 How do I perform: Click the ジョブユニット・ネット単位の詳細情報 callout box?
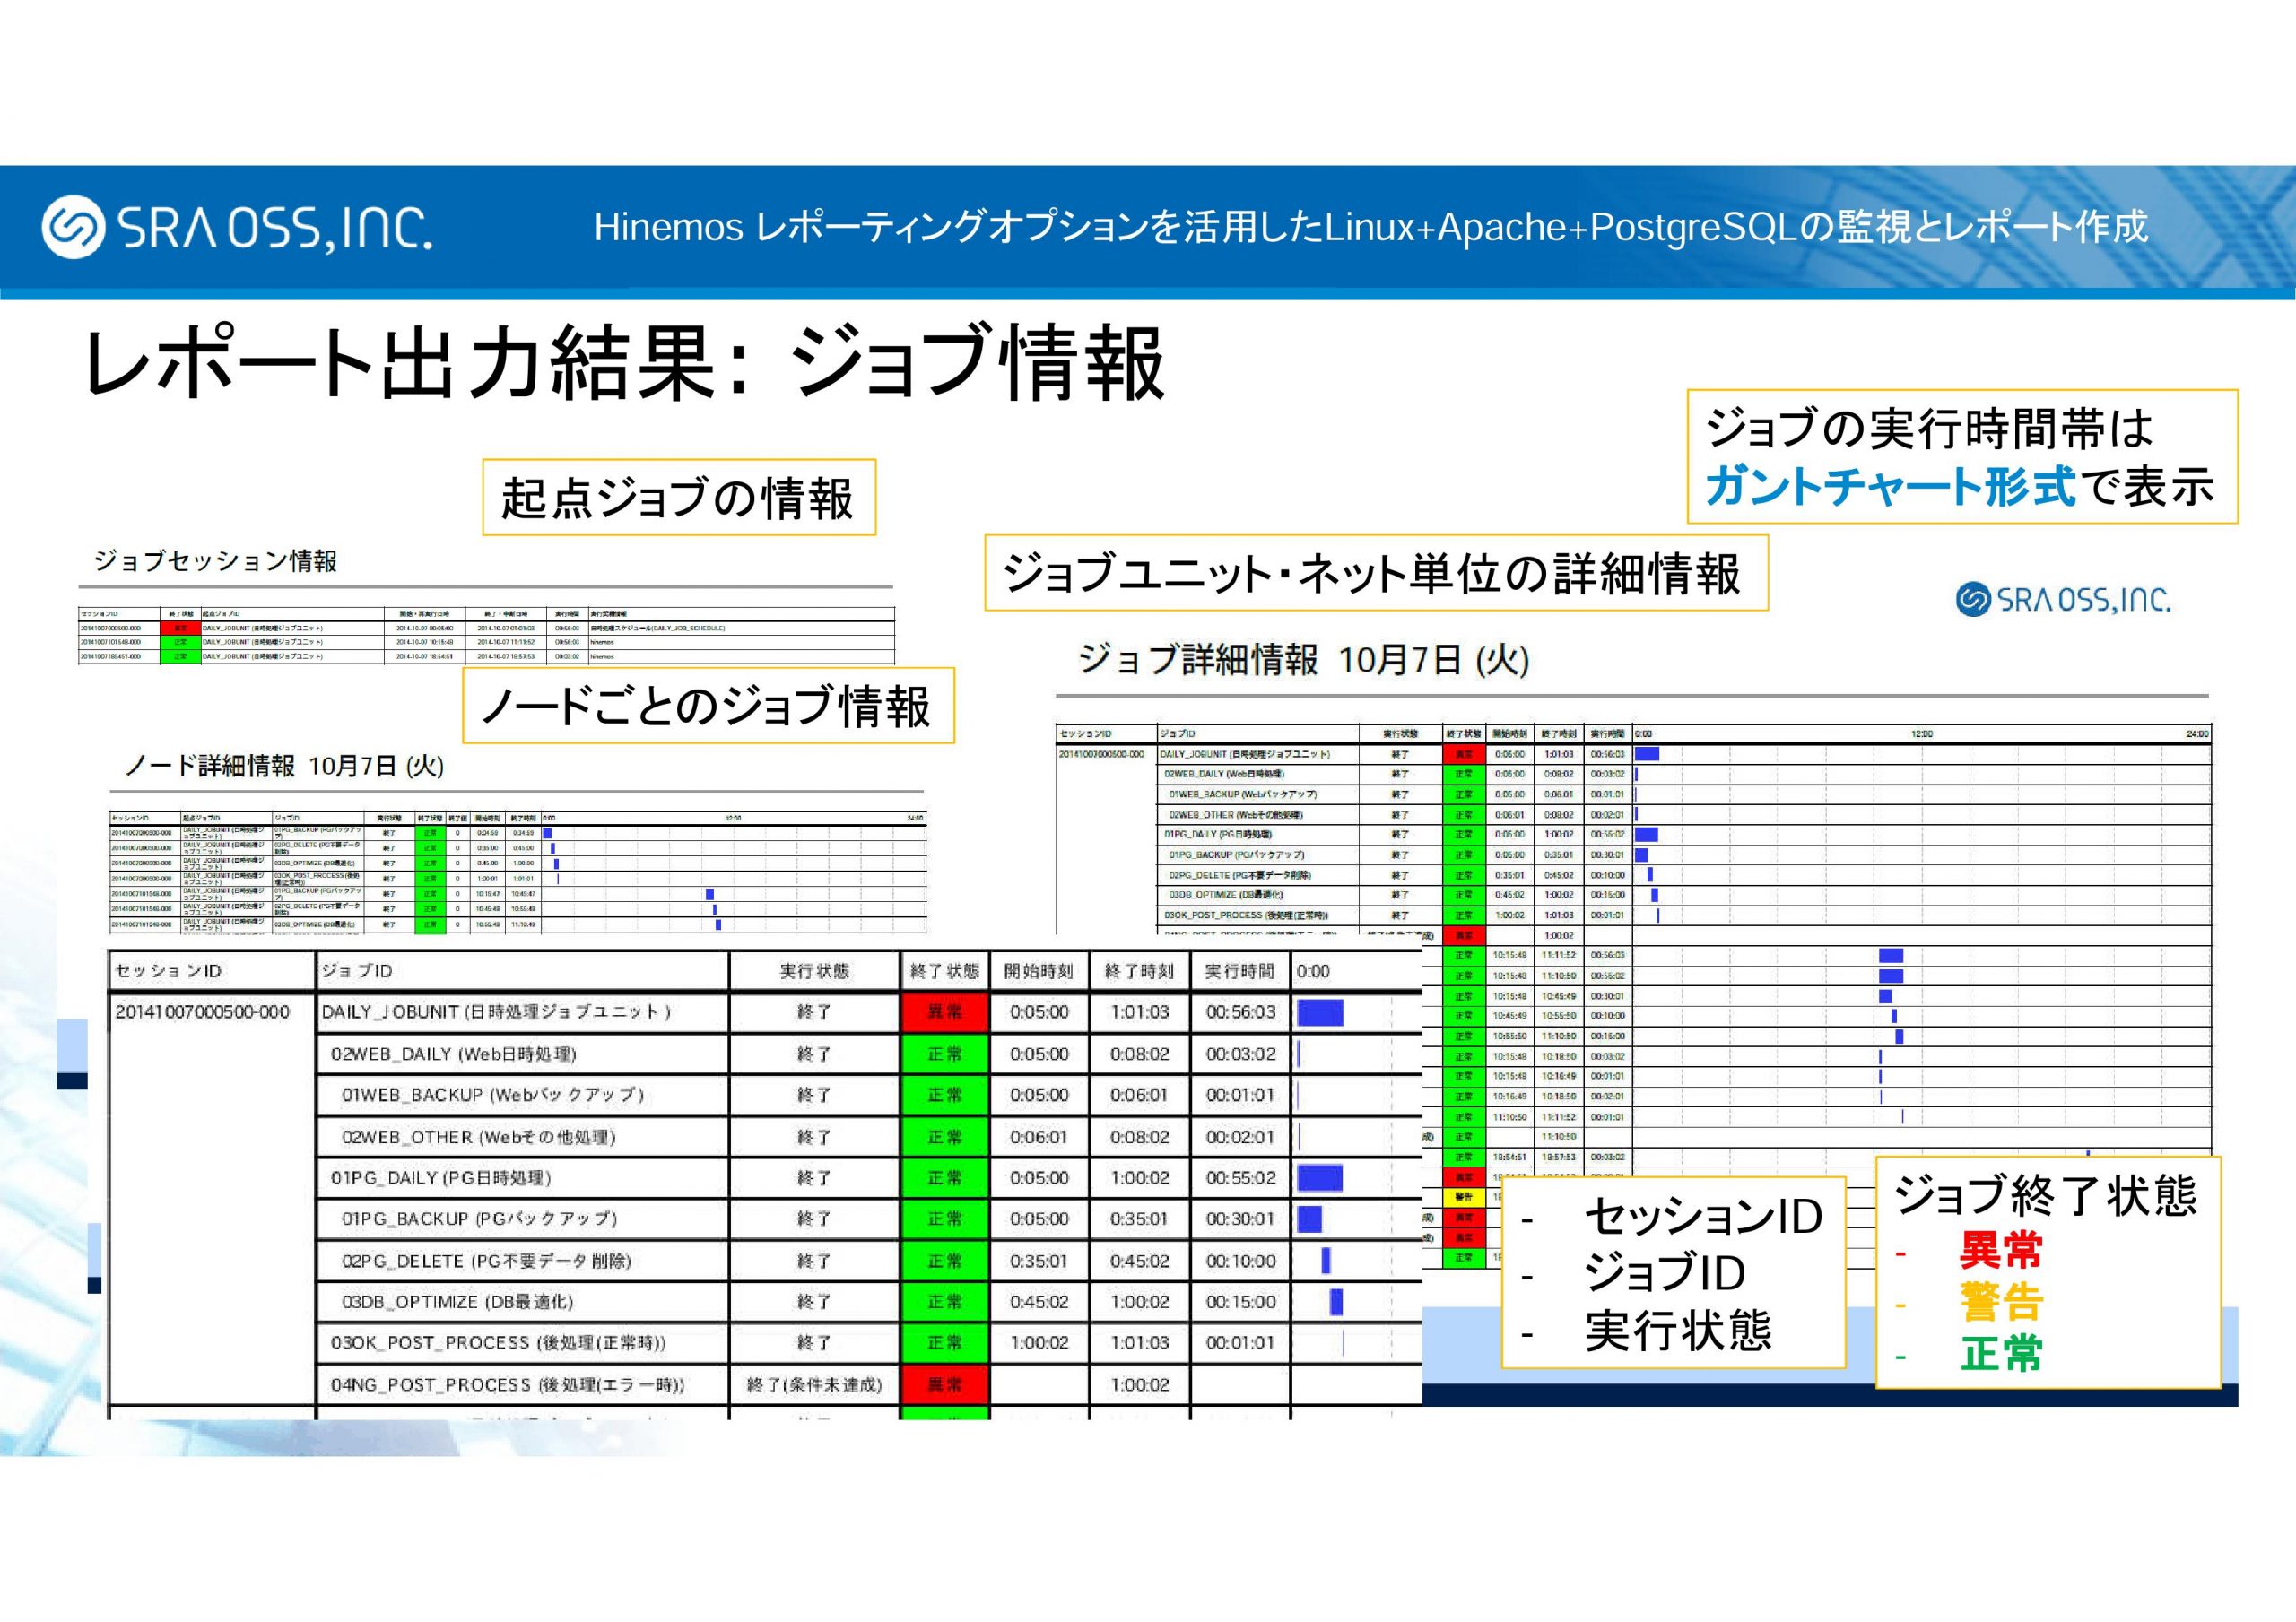[x=1376, y=573]
